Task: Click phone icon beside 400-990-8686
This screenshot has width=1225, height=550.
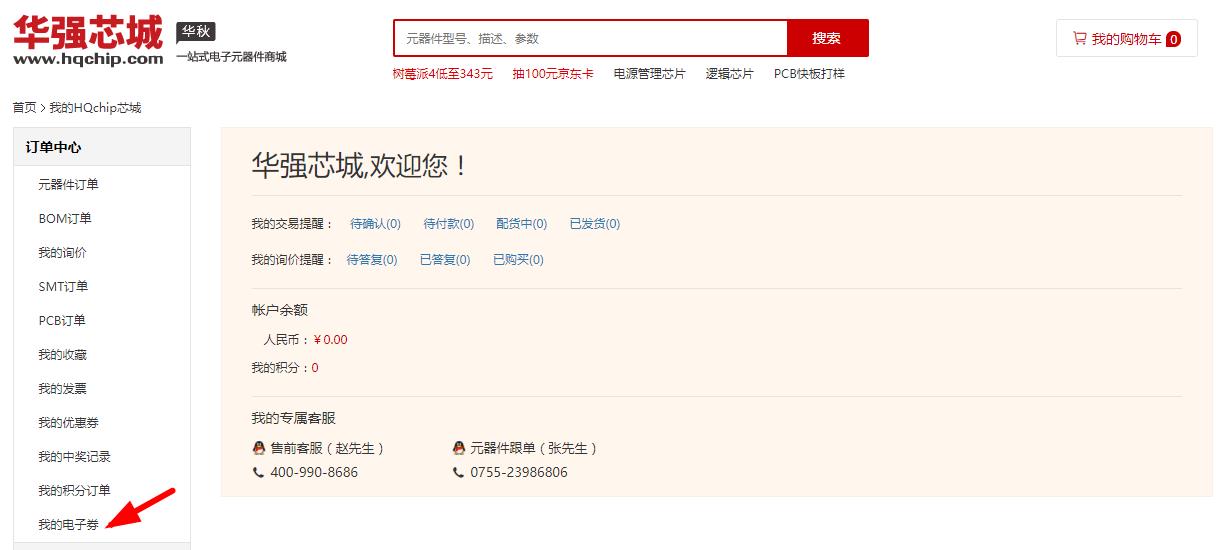Action: coord(259,472)
